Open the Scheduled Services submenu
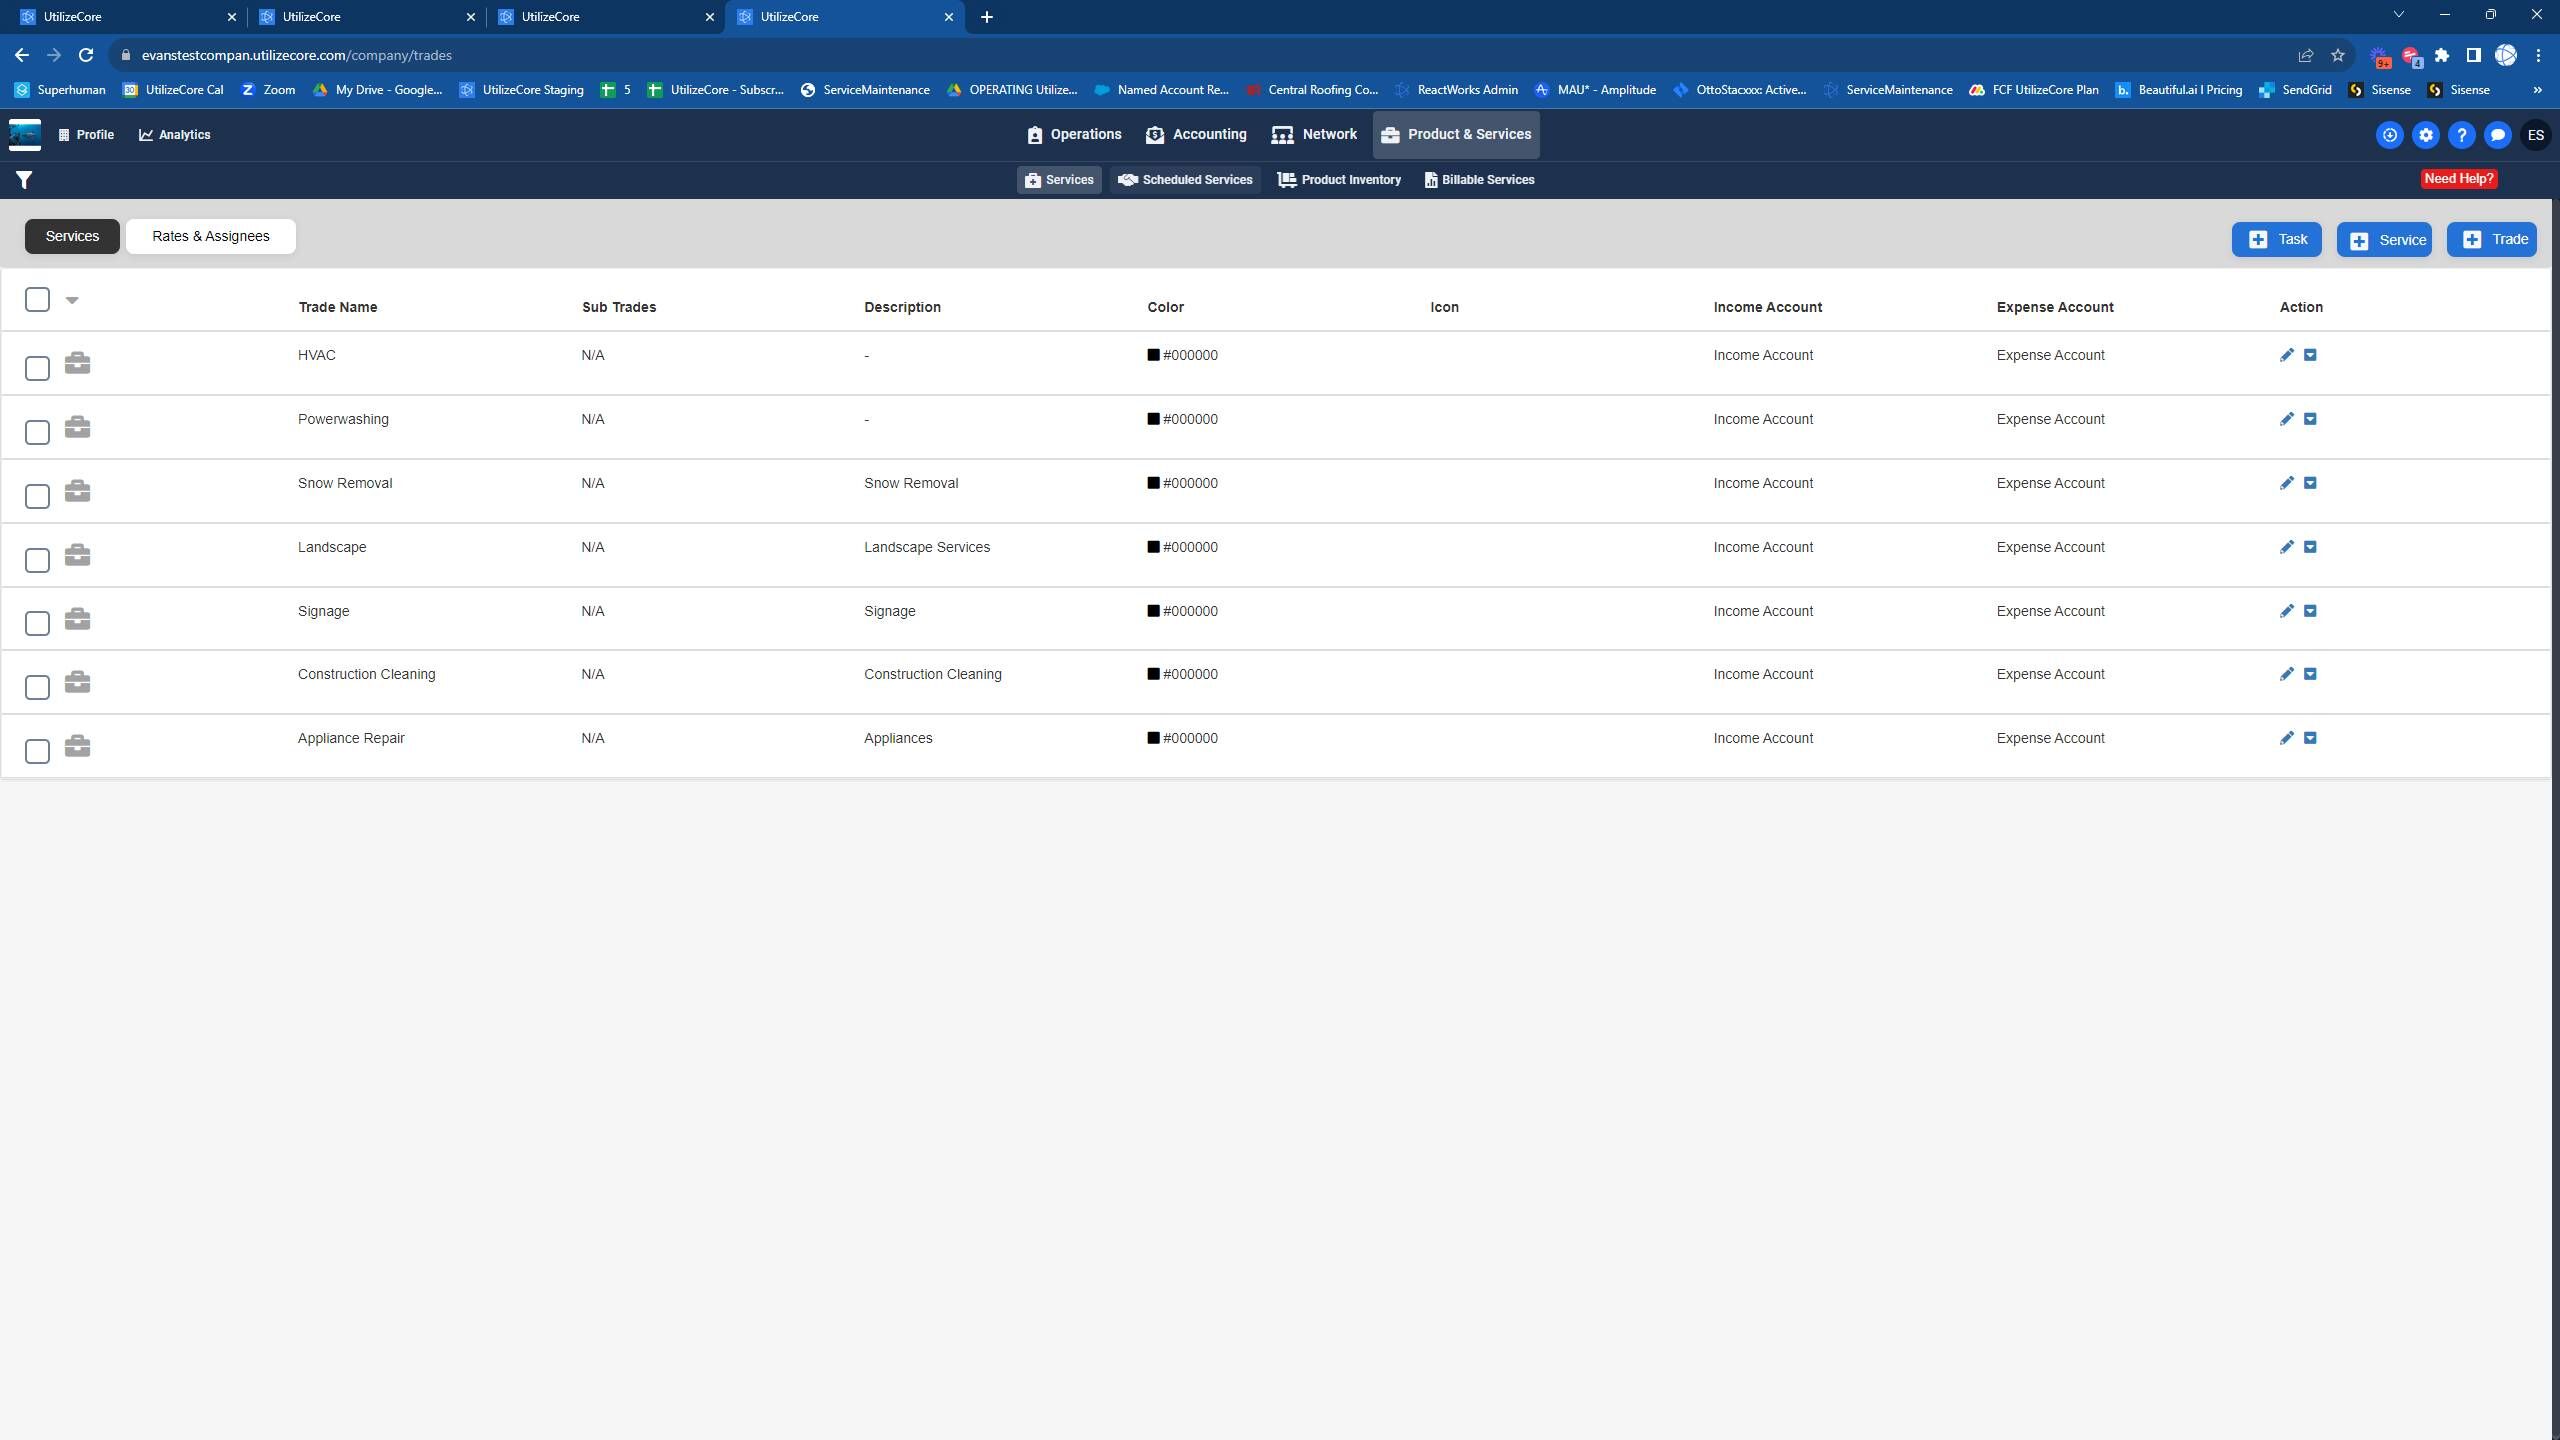The width and height of the screenshot is (2560, 1440). click(1185, 180)
